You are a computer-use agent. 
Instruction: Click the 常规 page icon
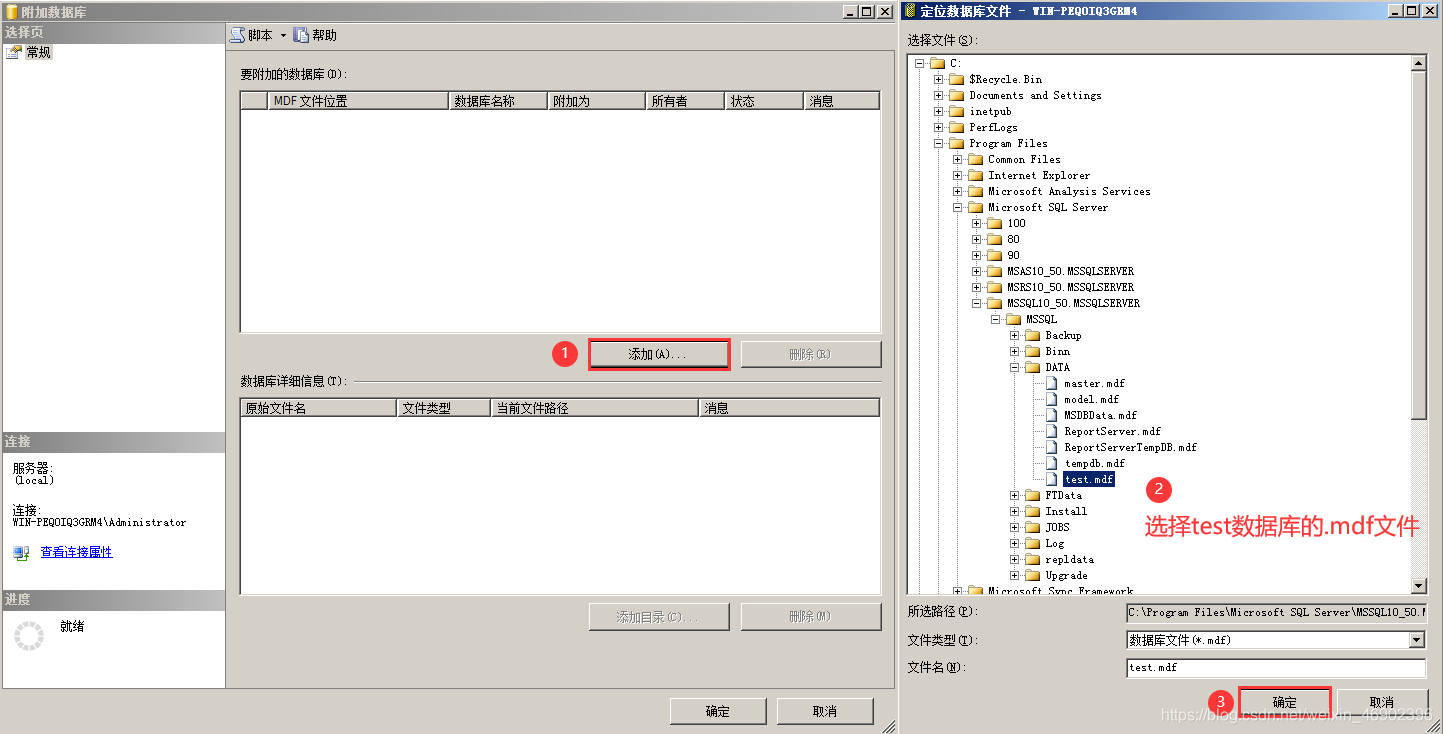tap(13, 52)
